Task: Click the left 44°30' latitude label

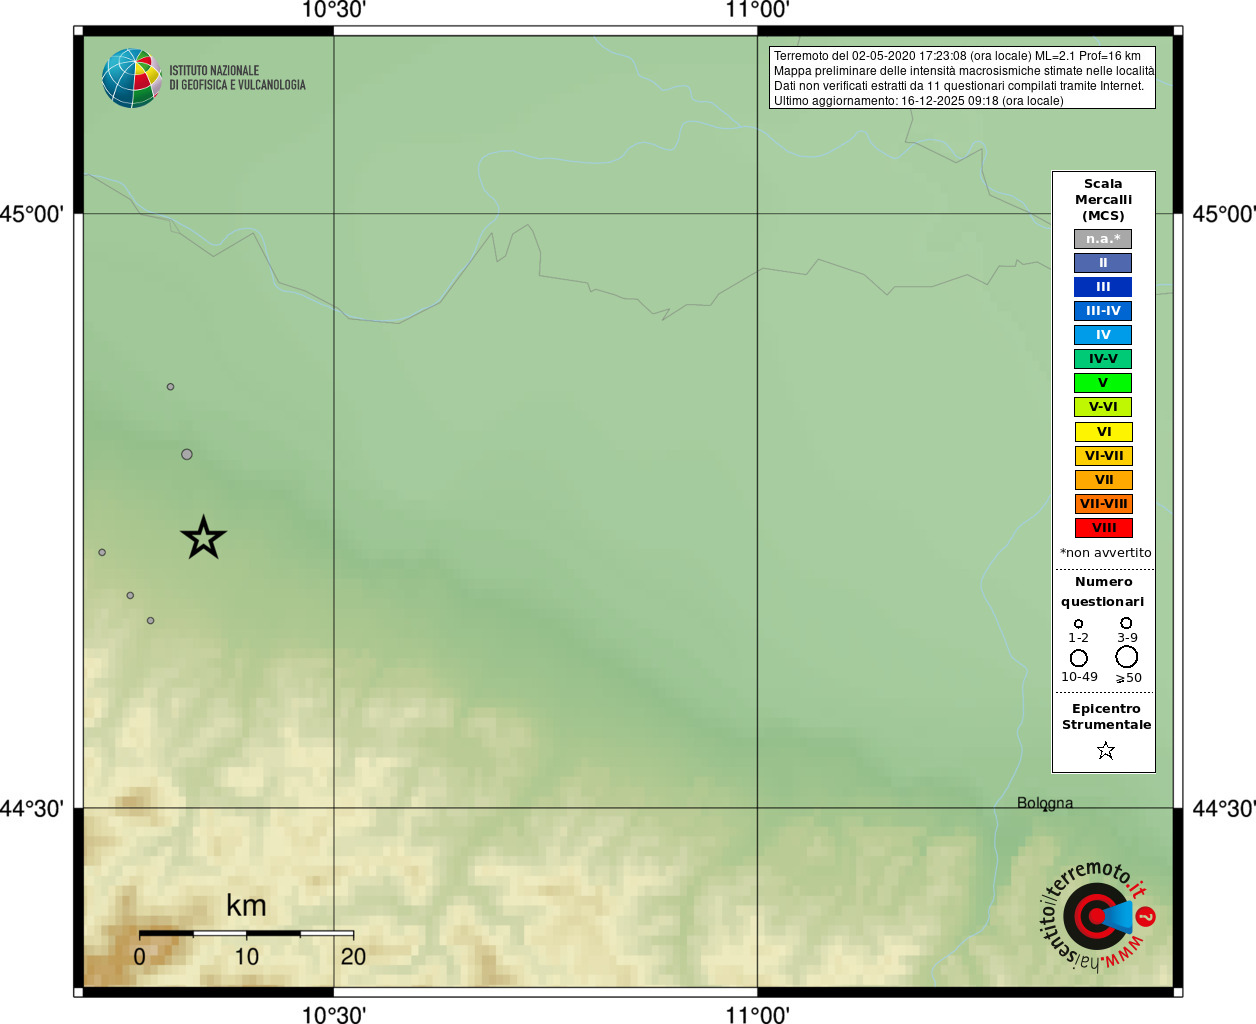Action: (32, 808)
